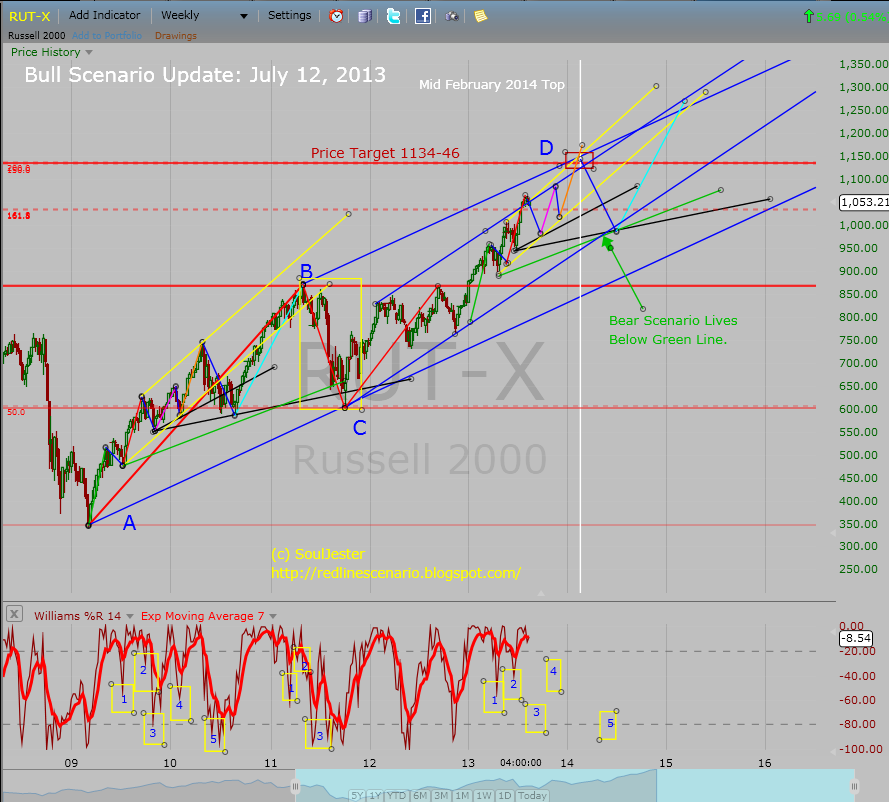Click the blue A wave label
The height and width of the screenshot is (802, 889).
coord(129,523)
